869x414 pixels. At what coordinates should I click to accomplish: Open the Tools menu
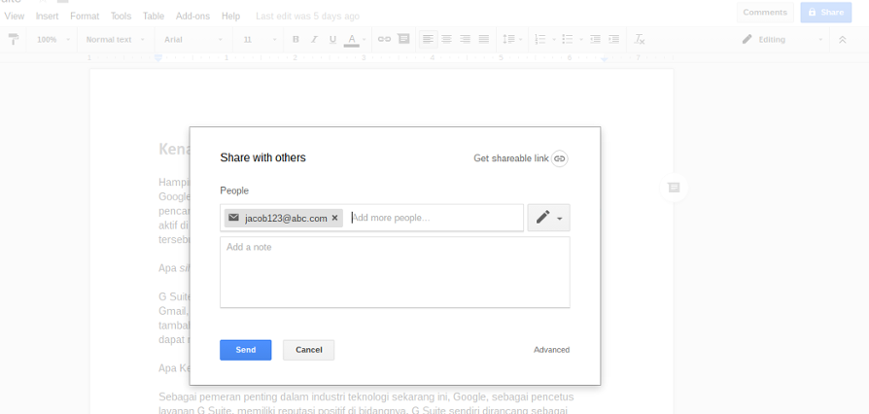(x=121, y=16)
